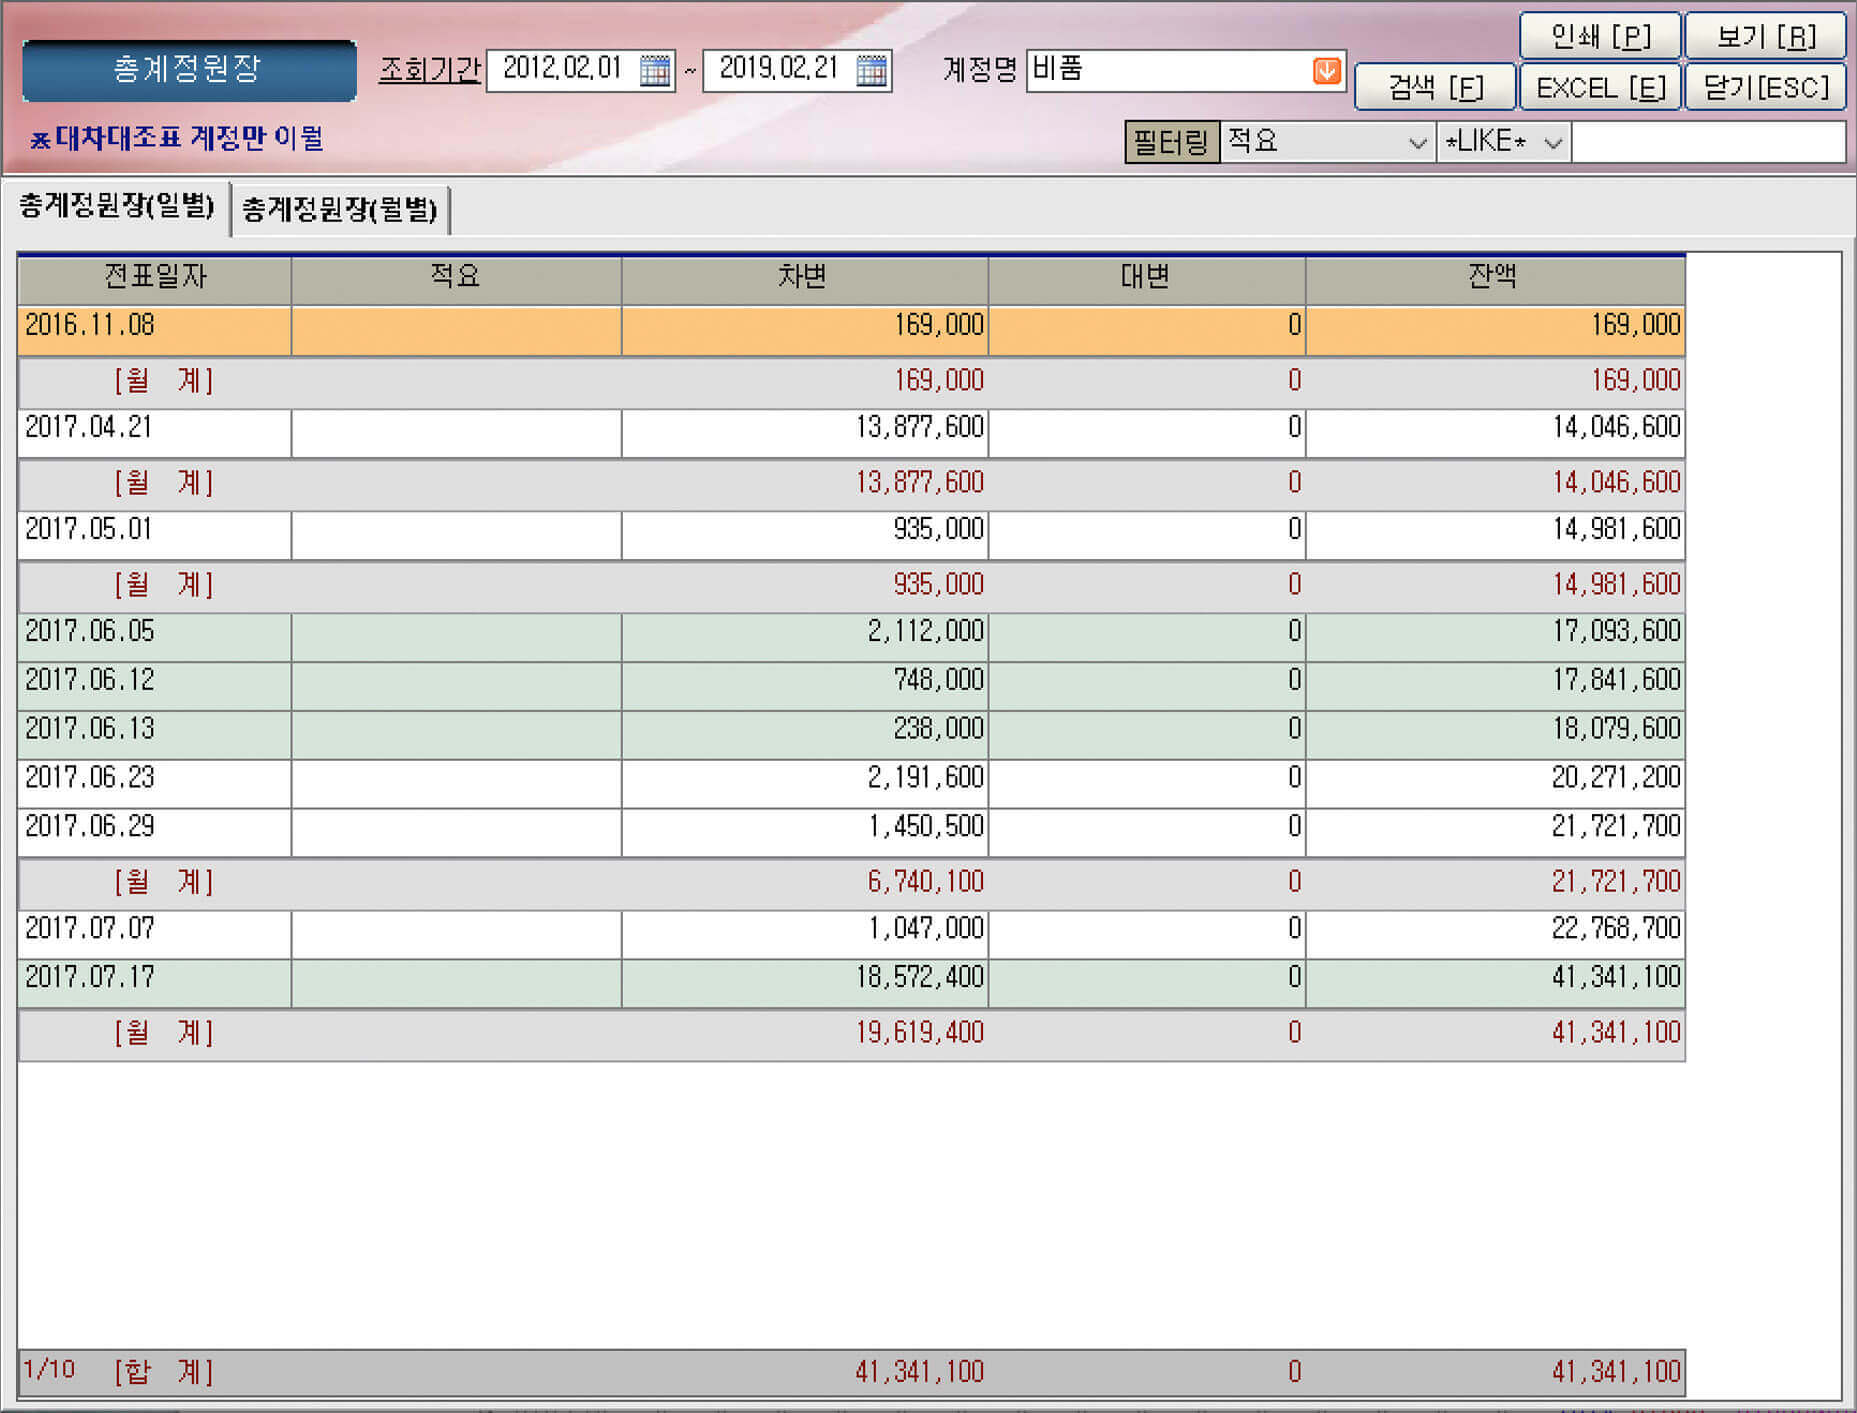Click the start date field 2012.02.01
This screenshot has width=1857, height=1413.
tap(563, 70)
